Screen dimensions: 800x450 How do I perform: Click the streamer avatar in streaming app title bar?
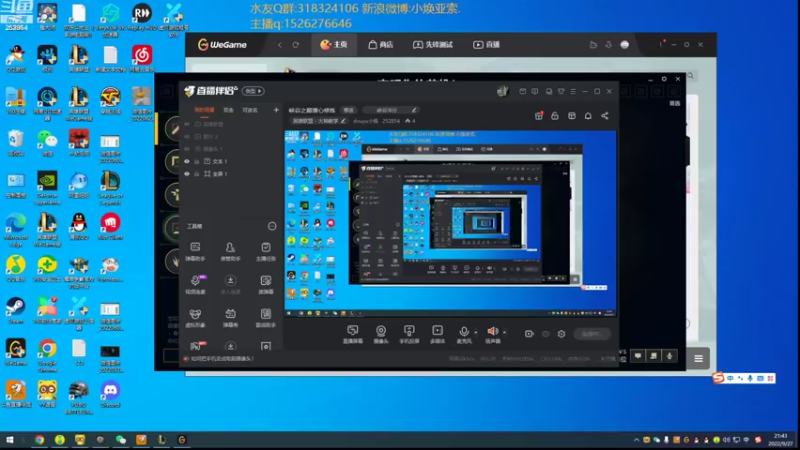click(x=503, y=91)
